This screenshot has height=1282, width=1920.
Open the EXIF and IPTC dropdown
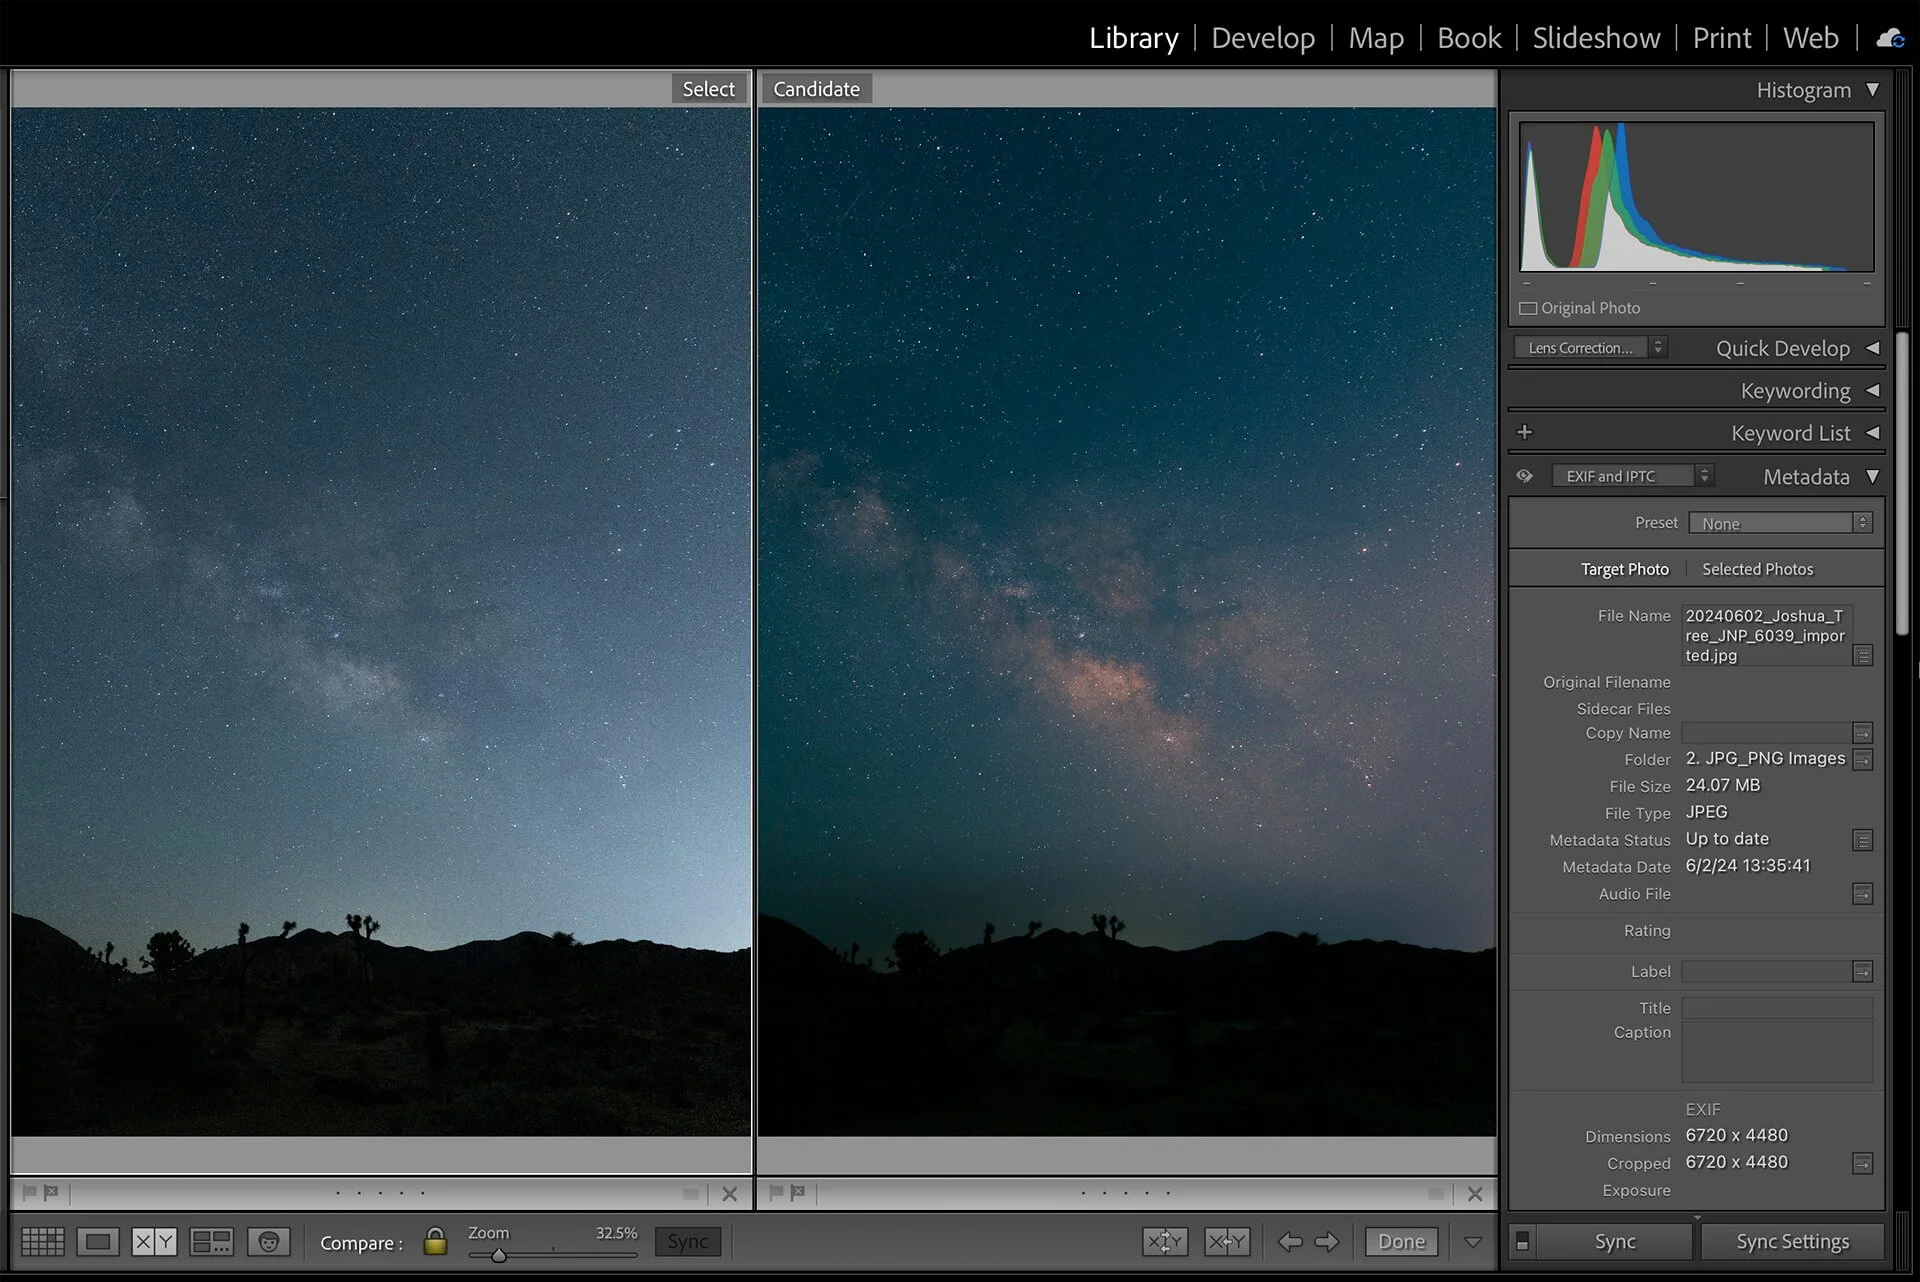(1632, 476)
